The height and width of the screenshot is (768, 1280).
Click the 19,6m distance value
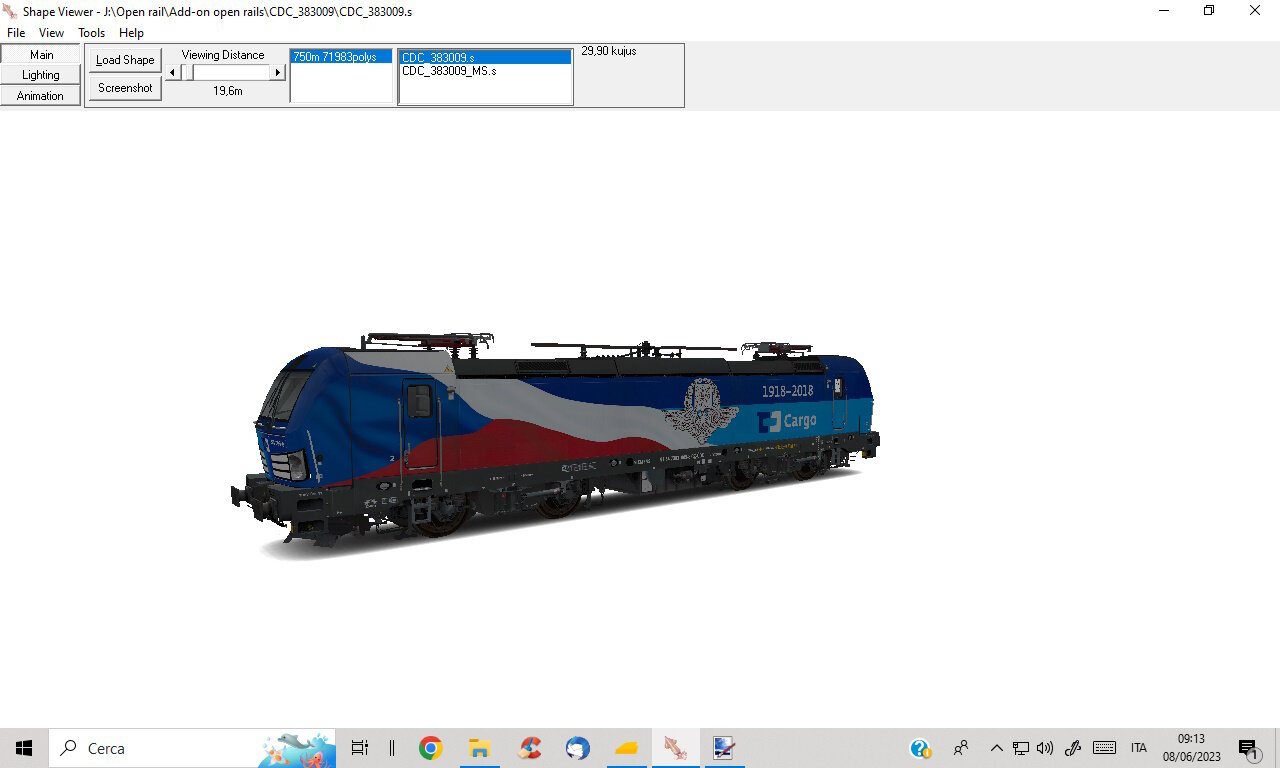tap(228, 91)
